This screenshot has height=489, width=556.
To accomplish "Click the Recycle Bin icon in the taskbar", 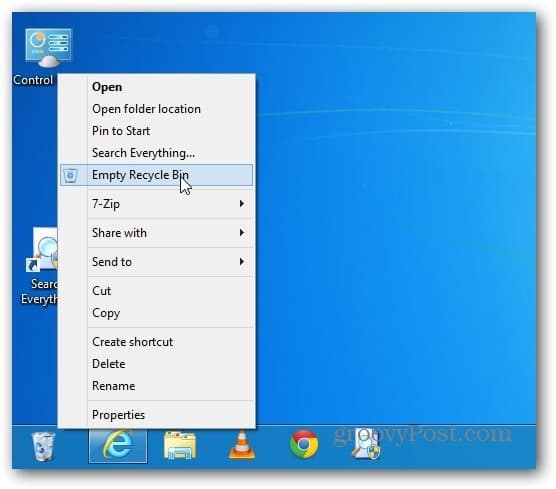I will pos(43,446).
